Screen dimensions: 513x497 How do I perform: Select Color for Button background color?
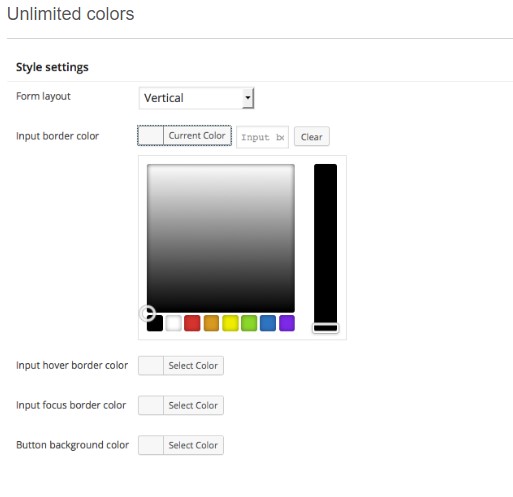tap(181, 445)
